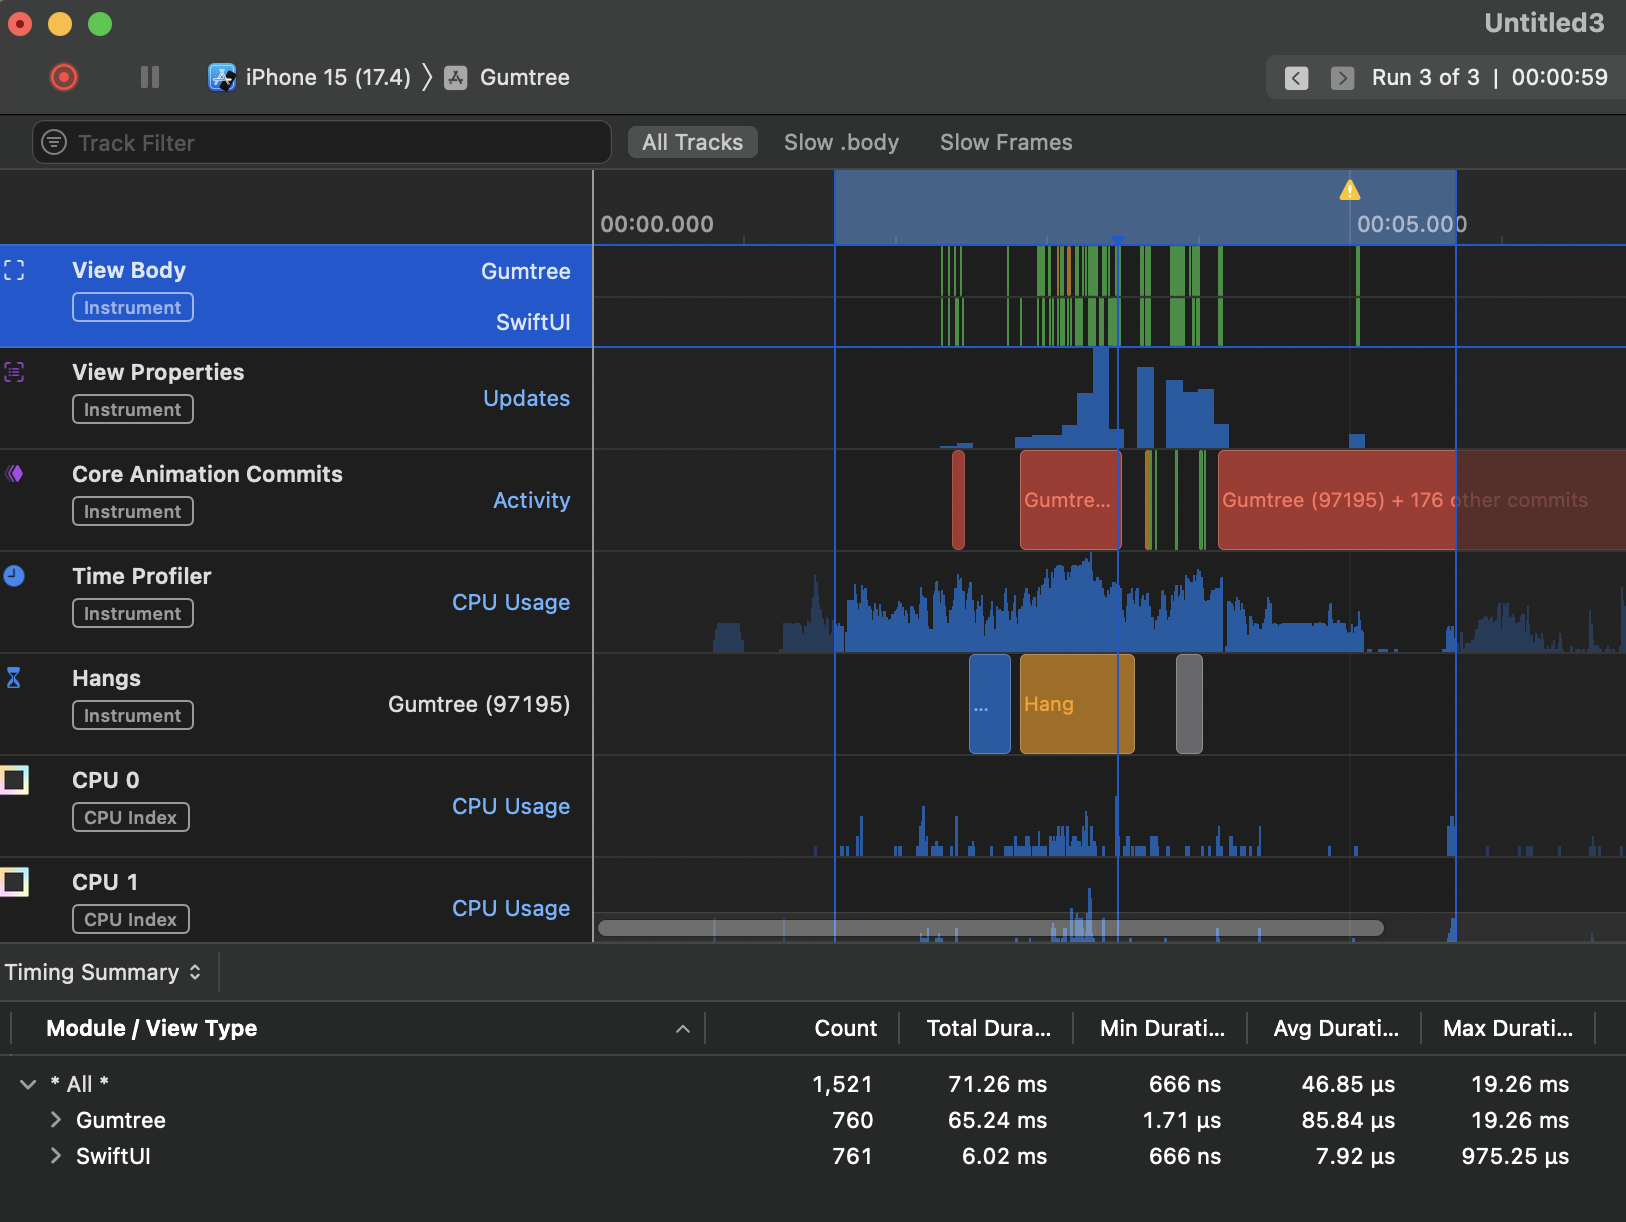Click the CPU Index badge under CPU 1
The width and height of the screenshot is (1626, 1222).
(x=131, y=919)
